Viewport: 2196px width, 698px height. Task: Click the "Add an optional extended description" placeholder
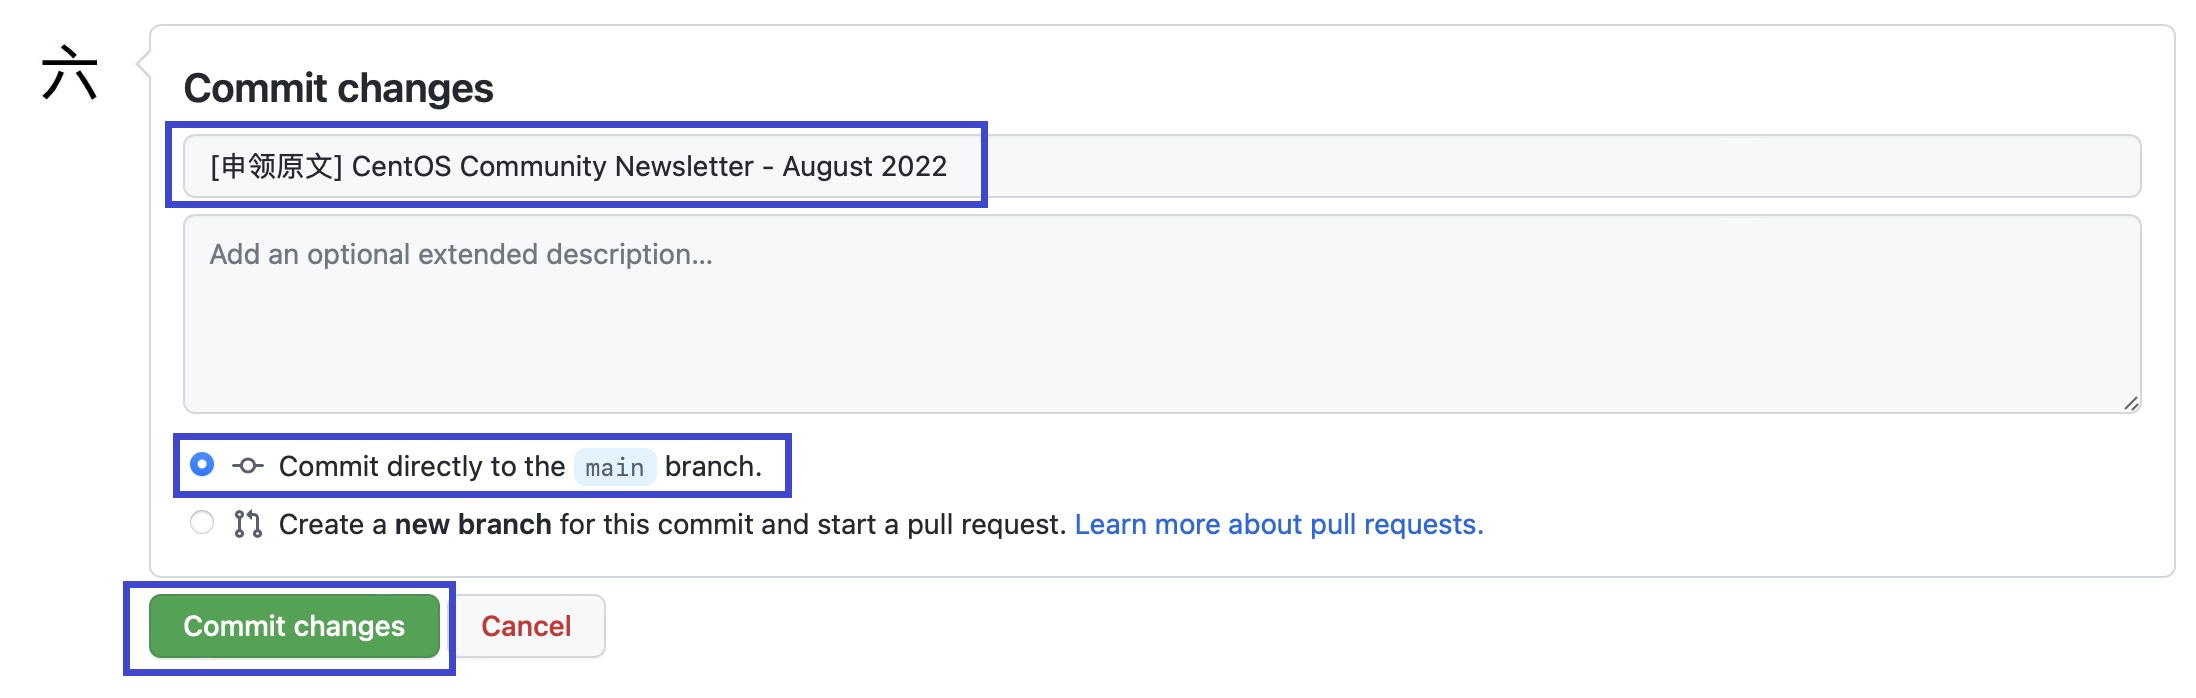pos(461,254)
